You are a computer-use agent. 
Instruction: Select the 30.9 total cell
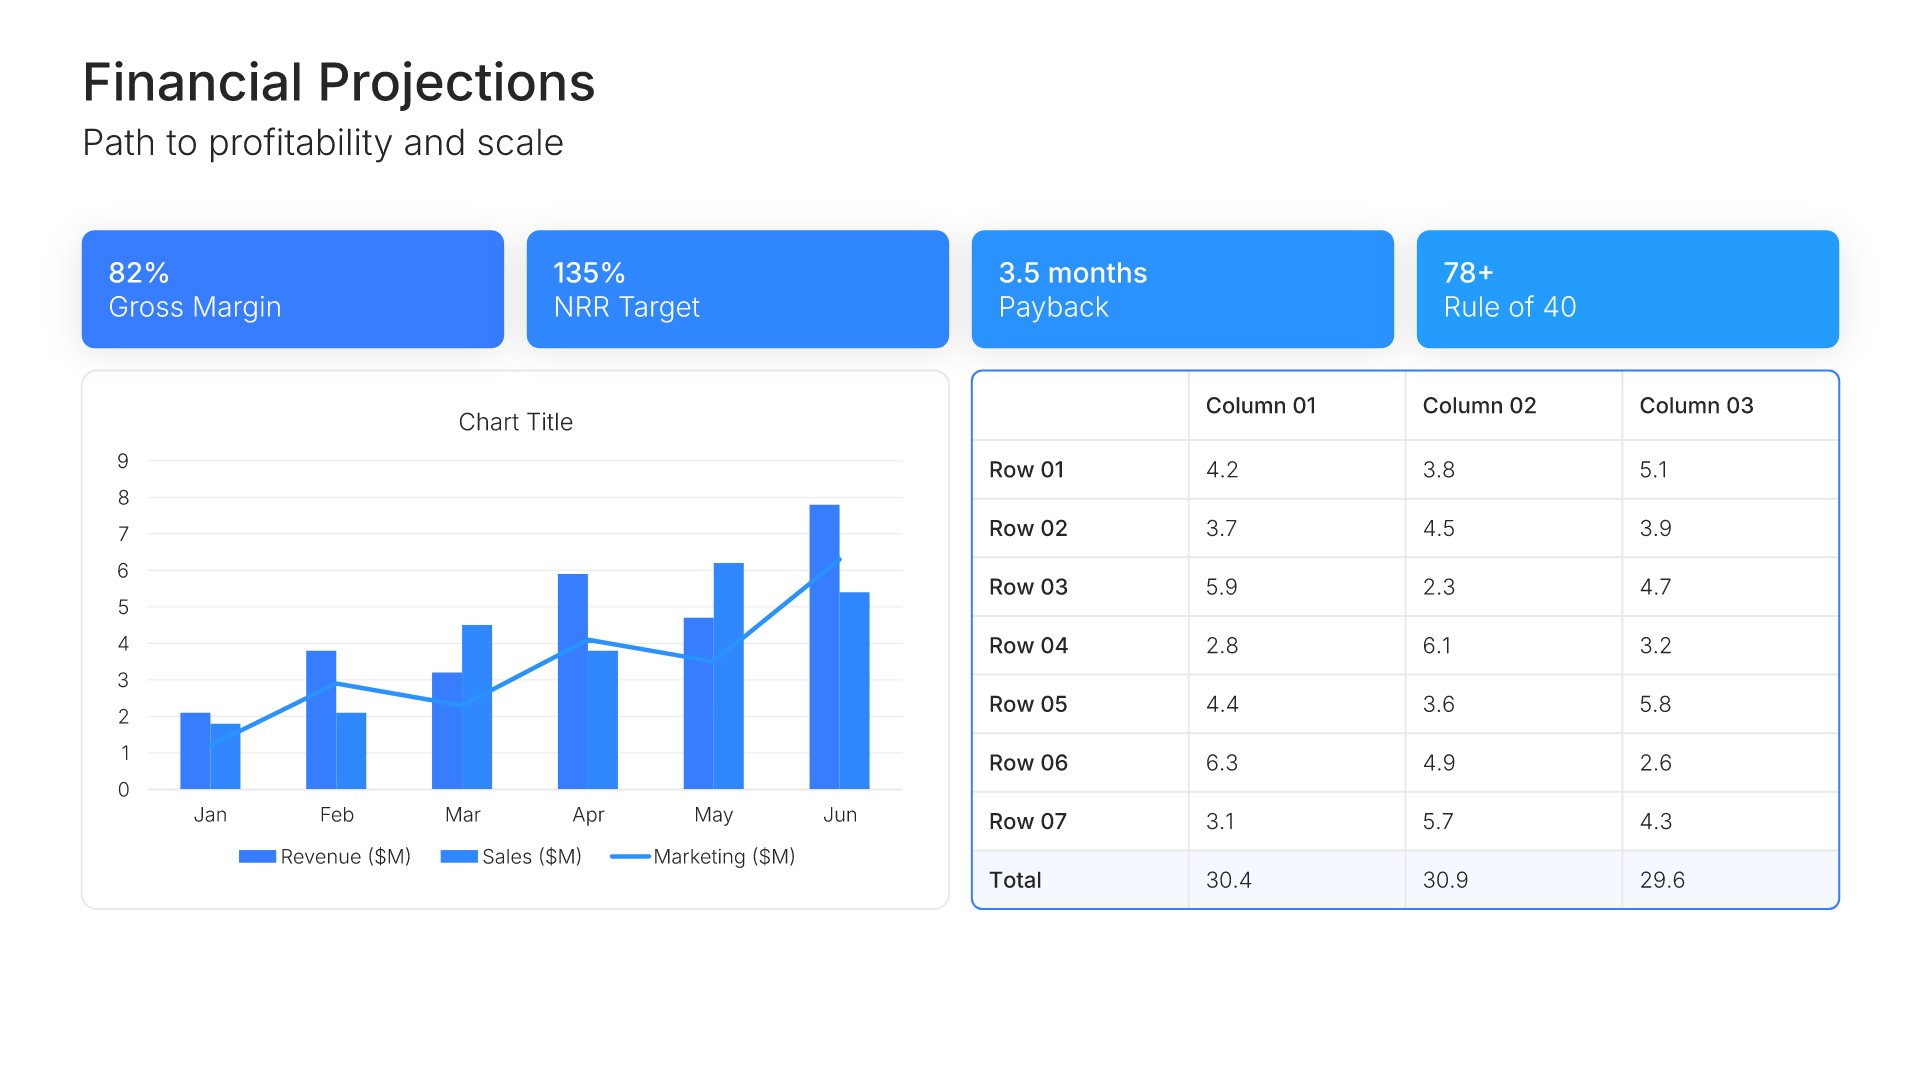tap(1445, 880)
